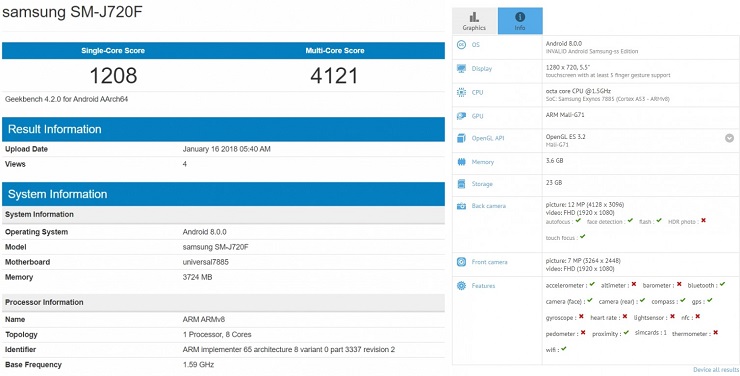740x376 pixels.
Task: Click the GPU row icon
Action: click(462, 116)
